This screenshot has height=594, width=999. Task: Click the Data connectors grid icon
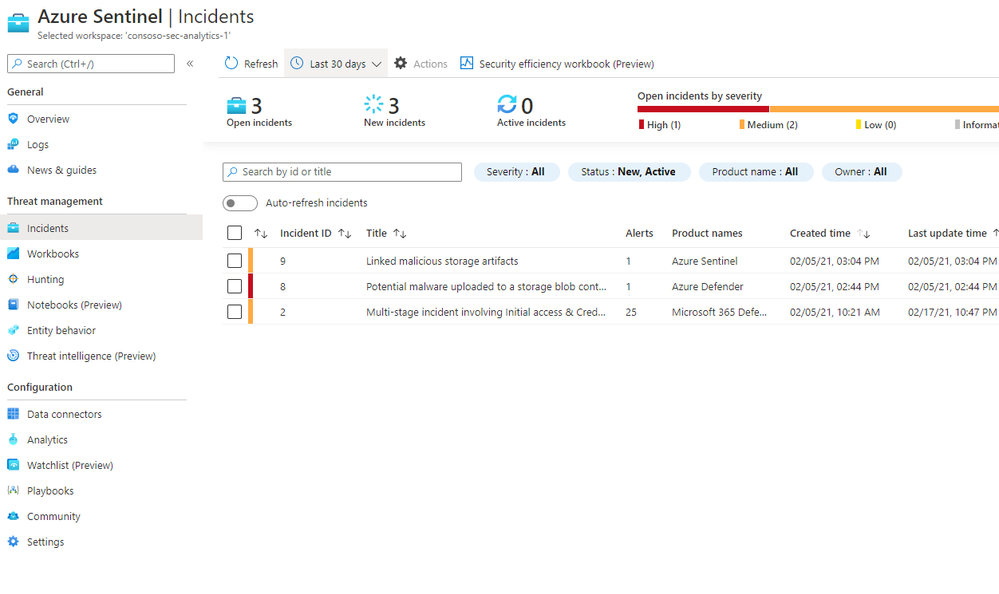[x=13, y=414]
